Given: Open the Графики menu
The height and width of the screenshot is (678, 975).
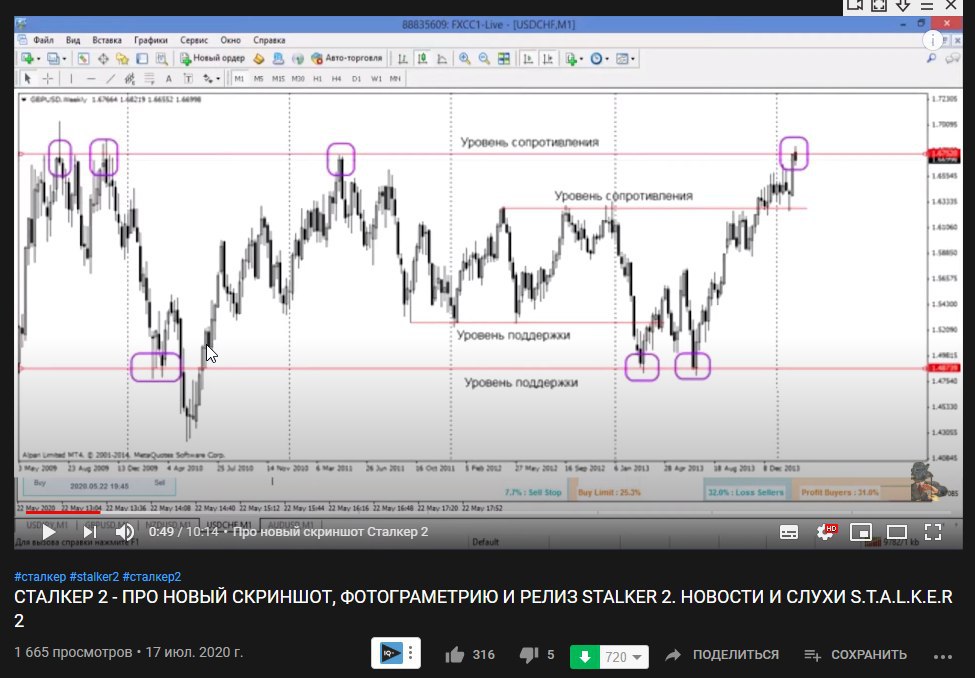Looking at the screenshot, I should pos(150,40).
